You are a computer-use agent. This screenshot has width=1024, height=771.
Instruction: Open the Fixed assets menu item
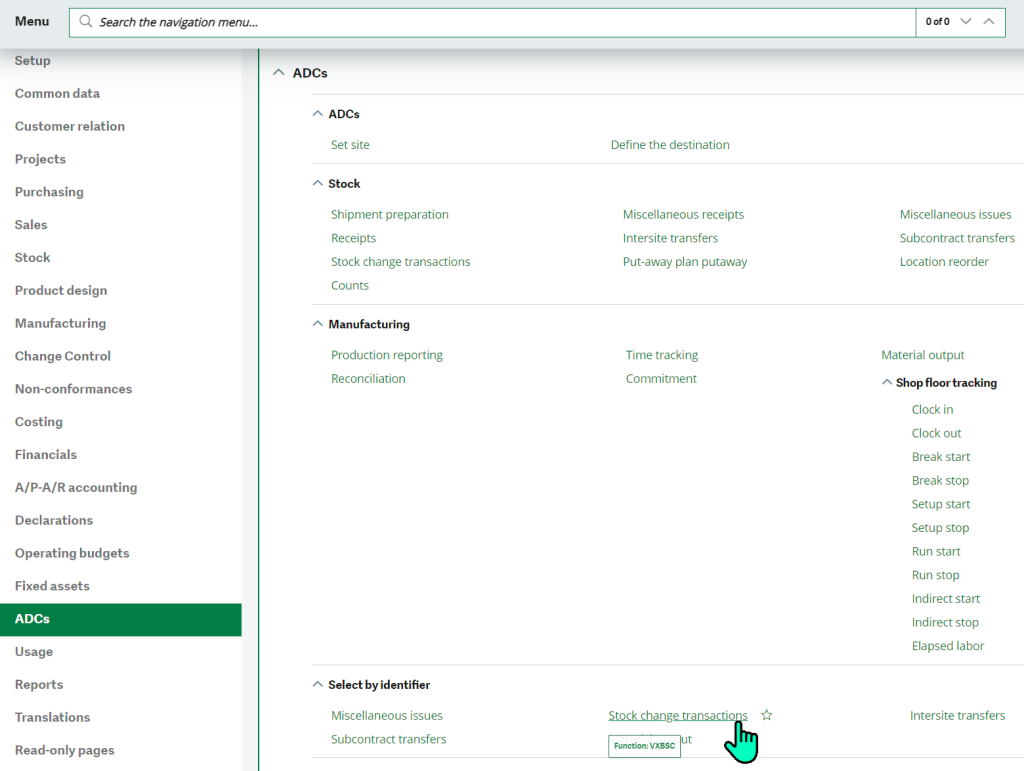[52, 586]
